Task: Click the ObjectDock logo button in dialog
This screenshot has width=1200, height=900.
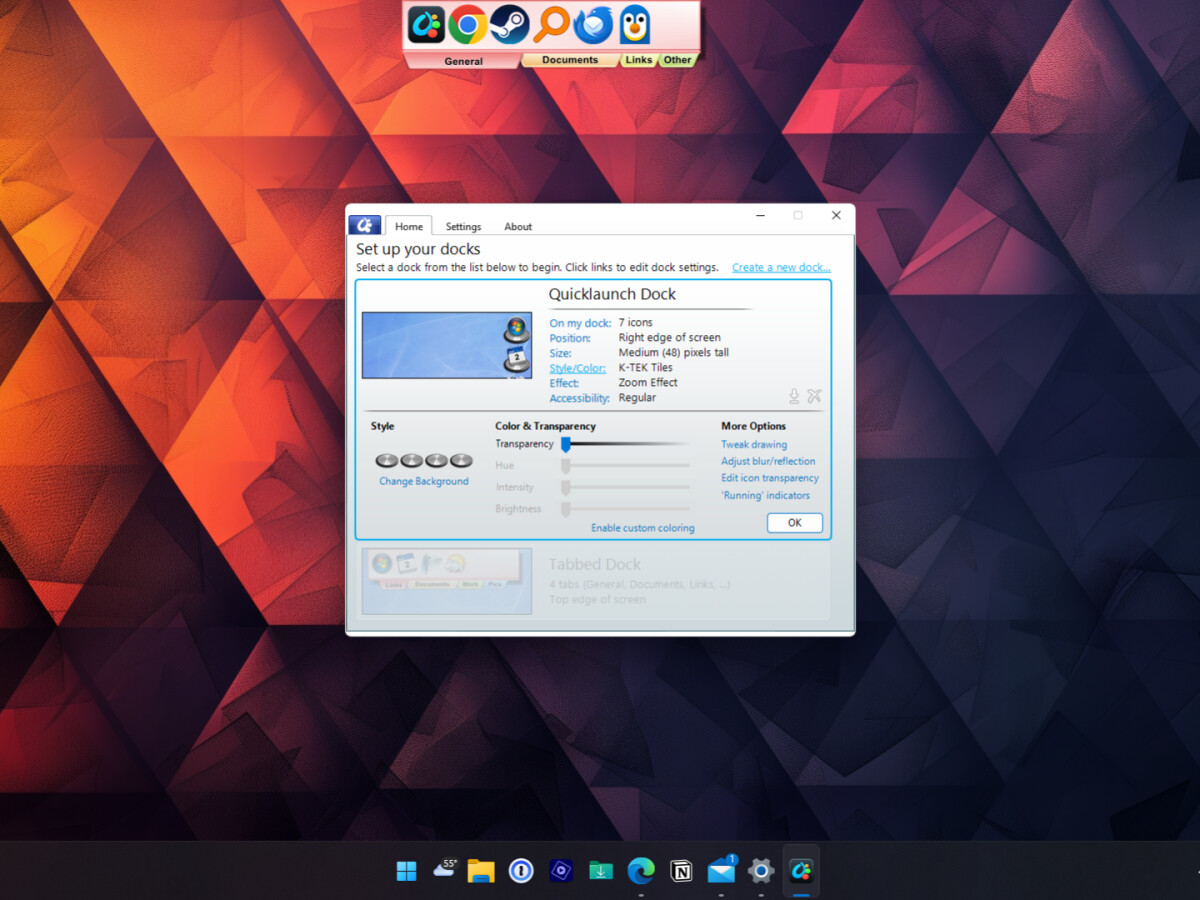Action: point(364,225)
